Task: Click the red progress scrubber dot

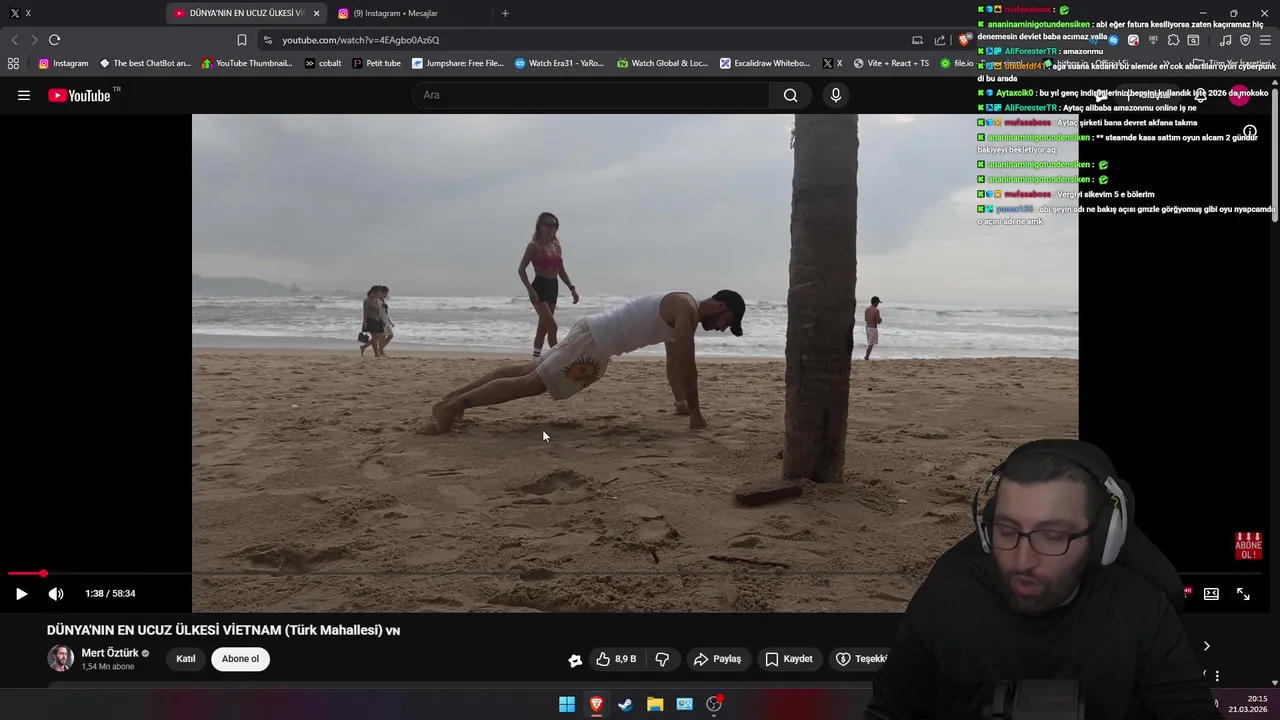Action: point(43,573)
